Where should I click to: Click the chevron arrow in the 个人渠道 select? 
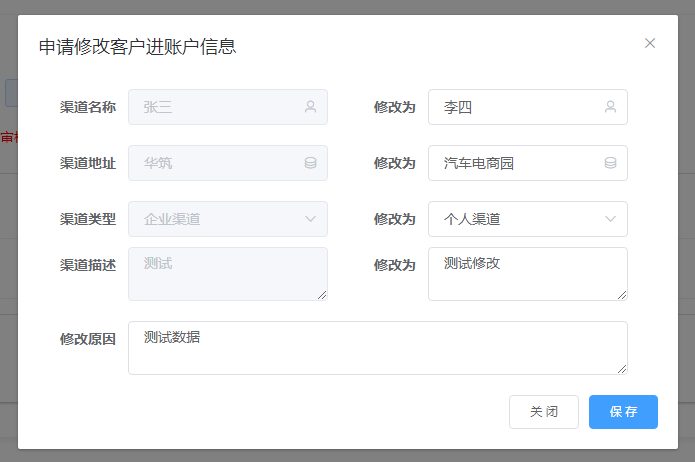coord(610,219)
